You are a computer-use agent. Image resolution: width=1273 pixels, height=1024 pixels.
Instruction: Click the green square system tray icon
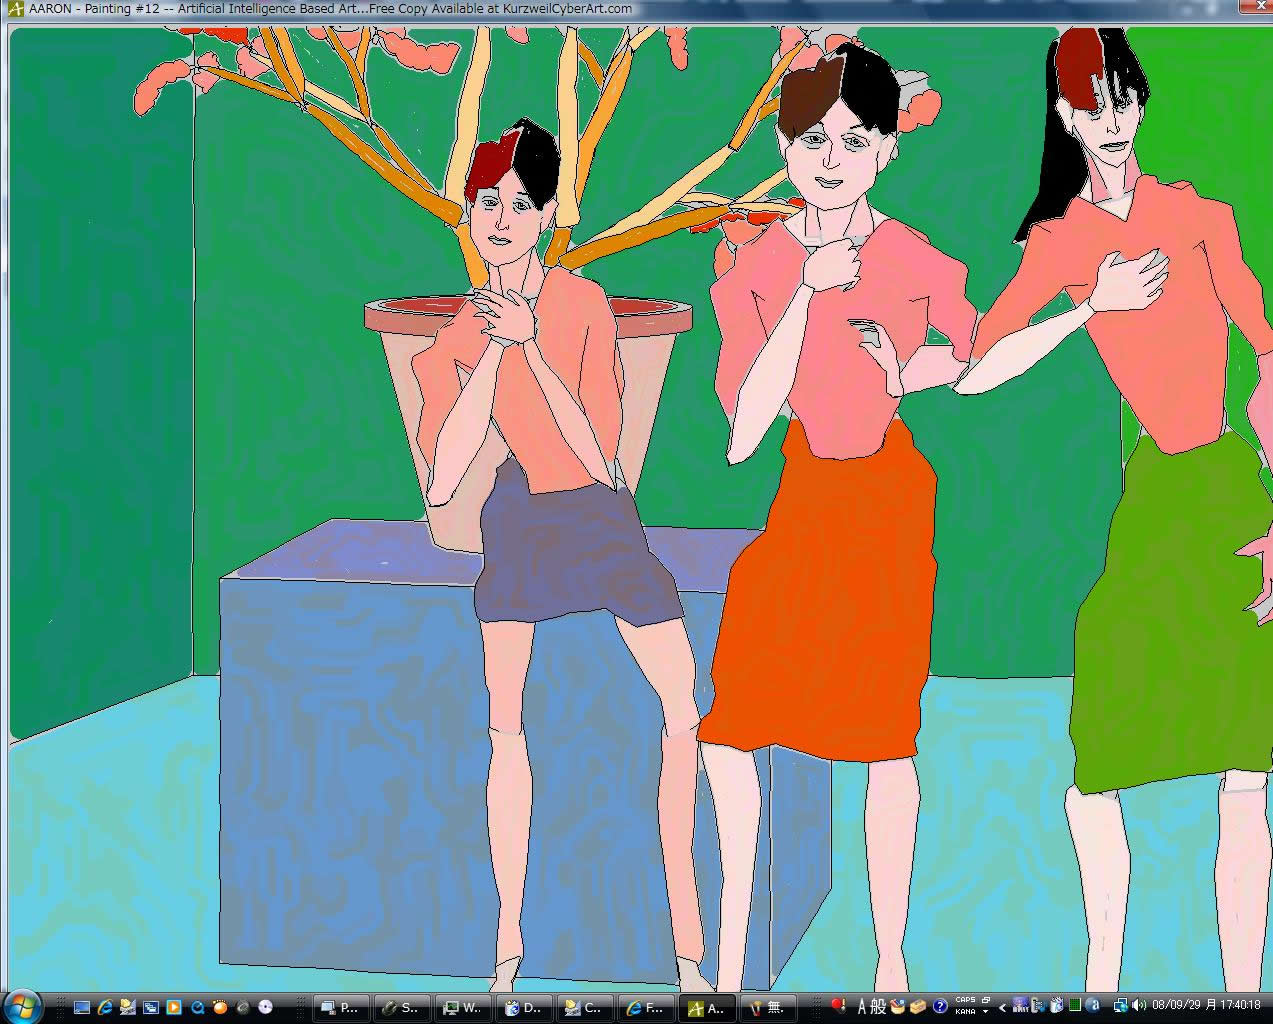pos(1075,1006)
